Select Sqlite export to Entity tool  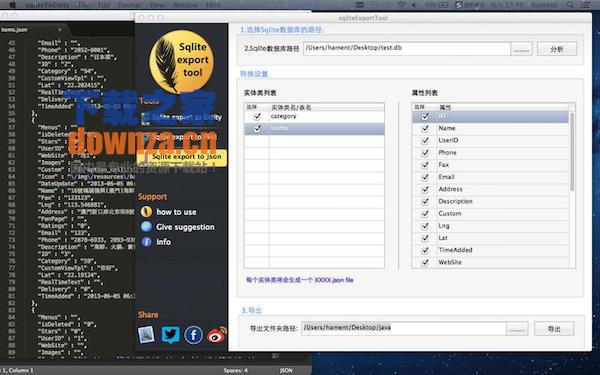[x=181, y=117]
